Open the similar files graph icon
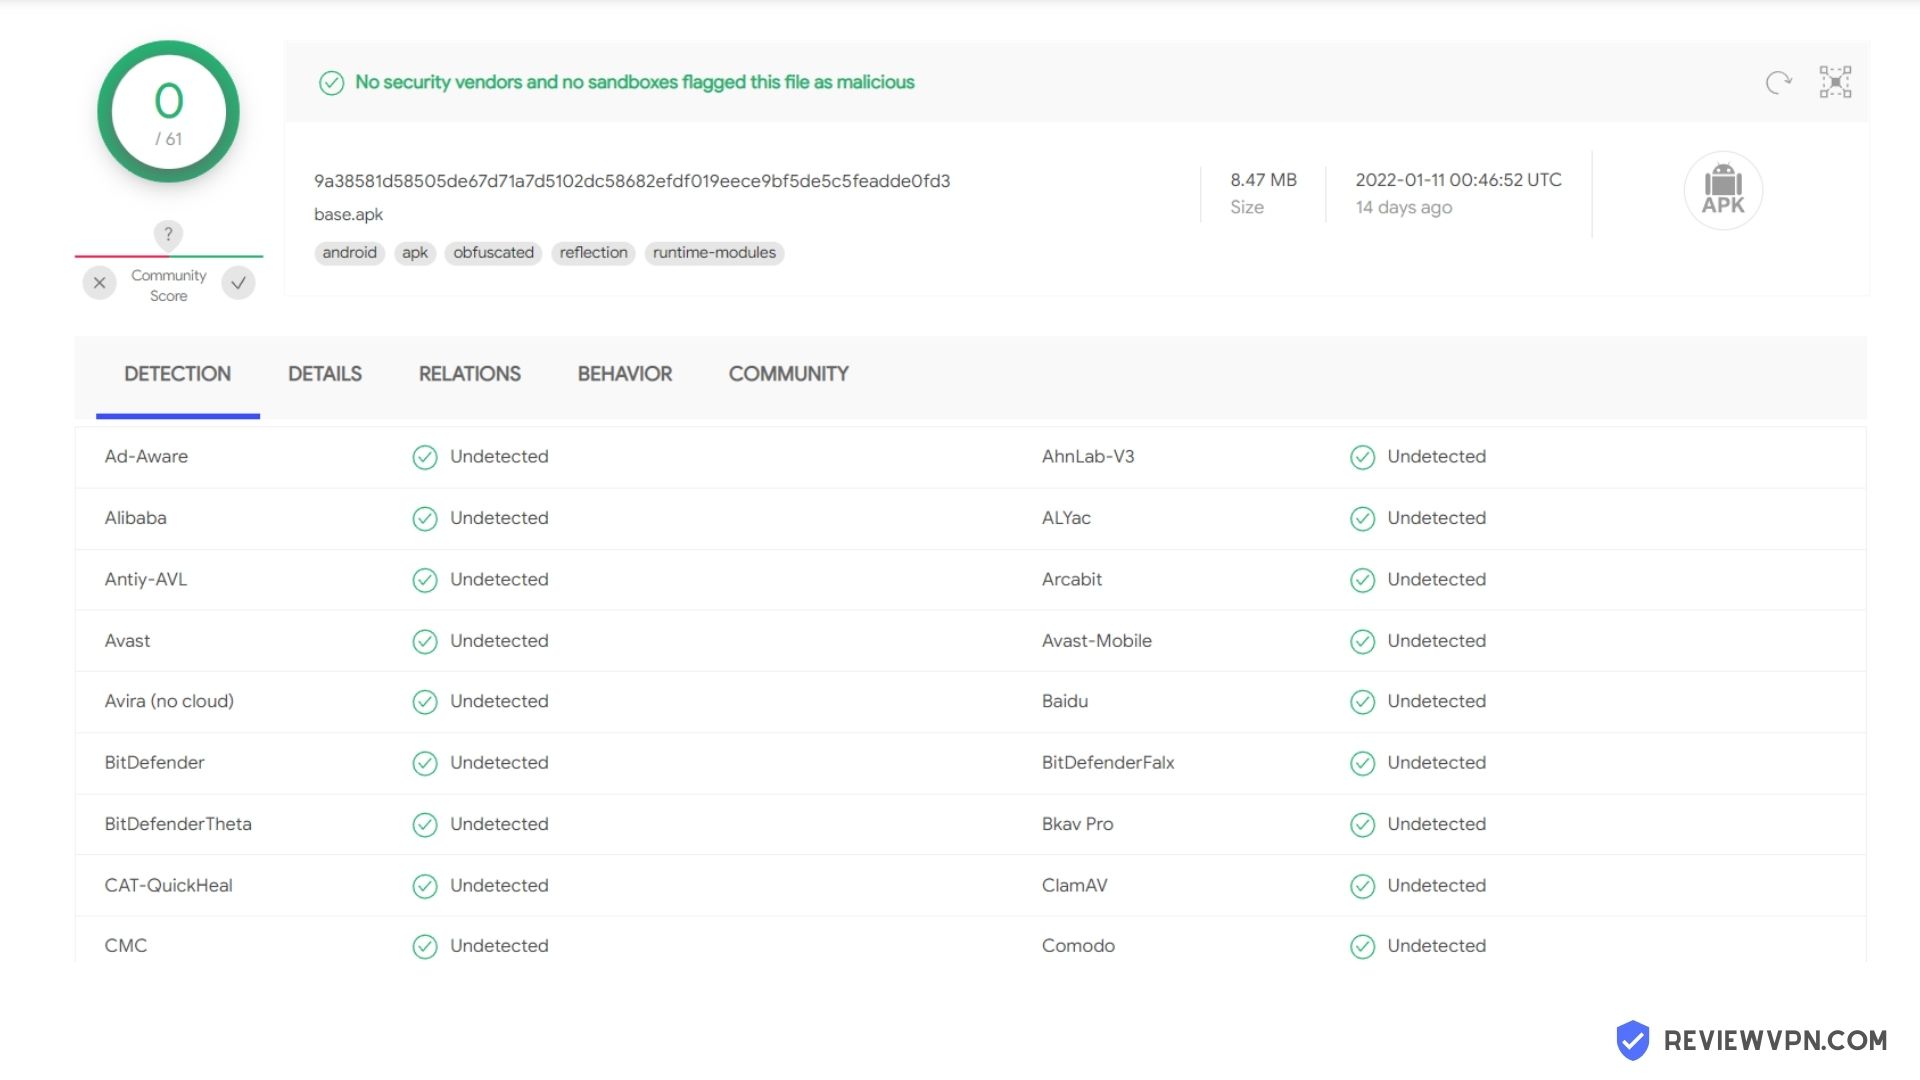 tap(1835, 82)
